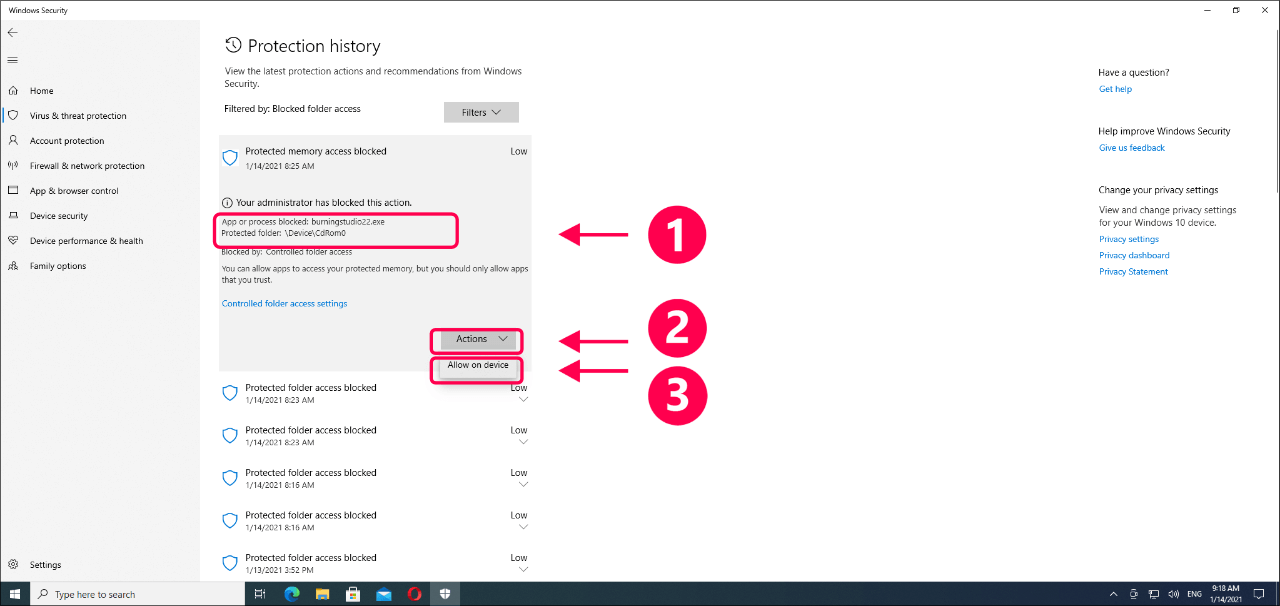Open the Filters dropdown
The width and height of the screenshot is (1280, 606).
pyautogui.click(x=481, y=113)
